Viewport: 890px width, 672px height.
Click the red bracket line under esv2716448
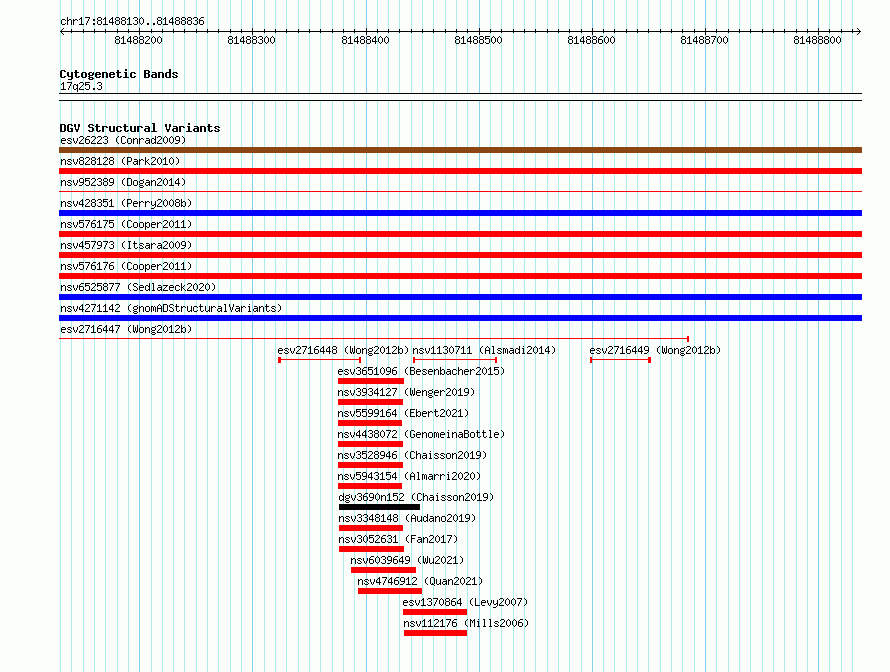point(320,360)
